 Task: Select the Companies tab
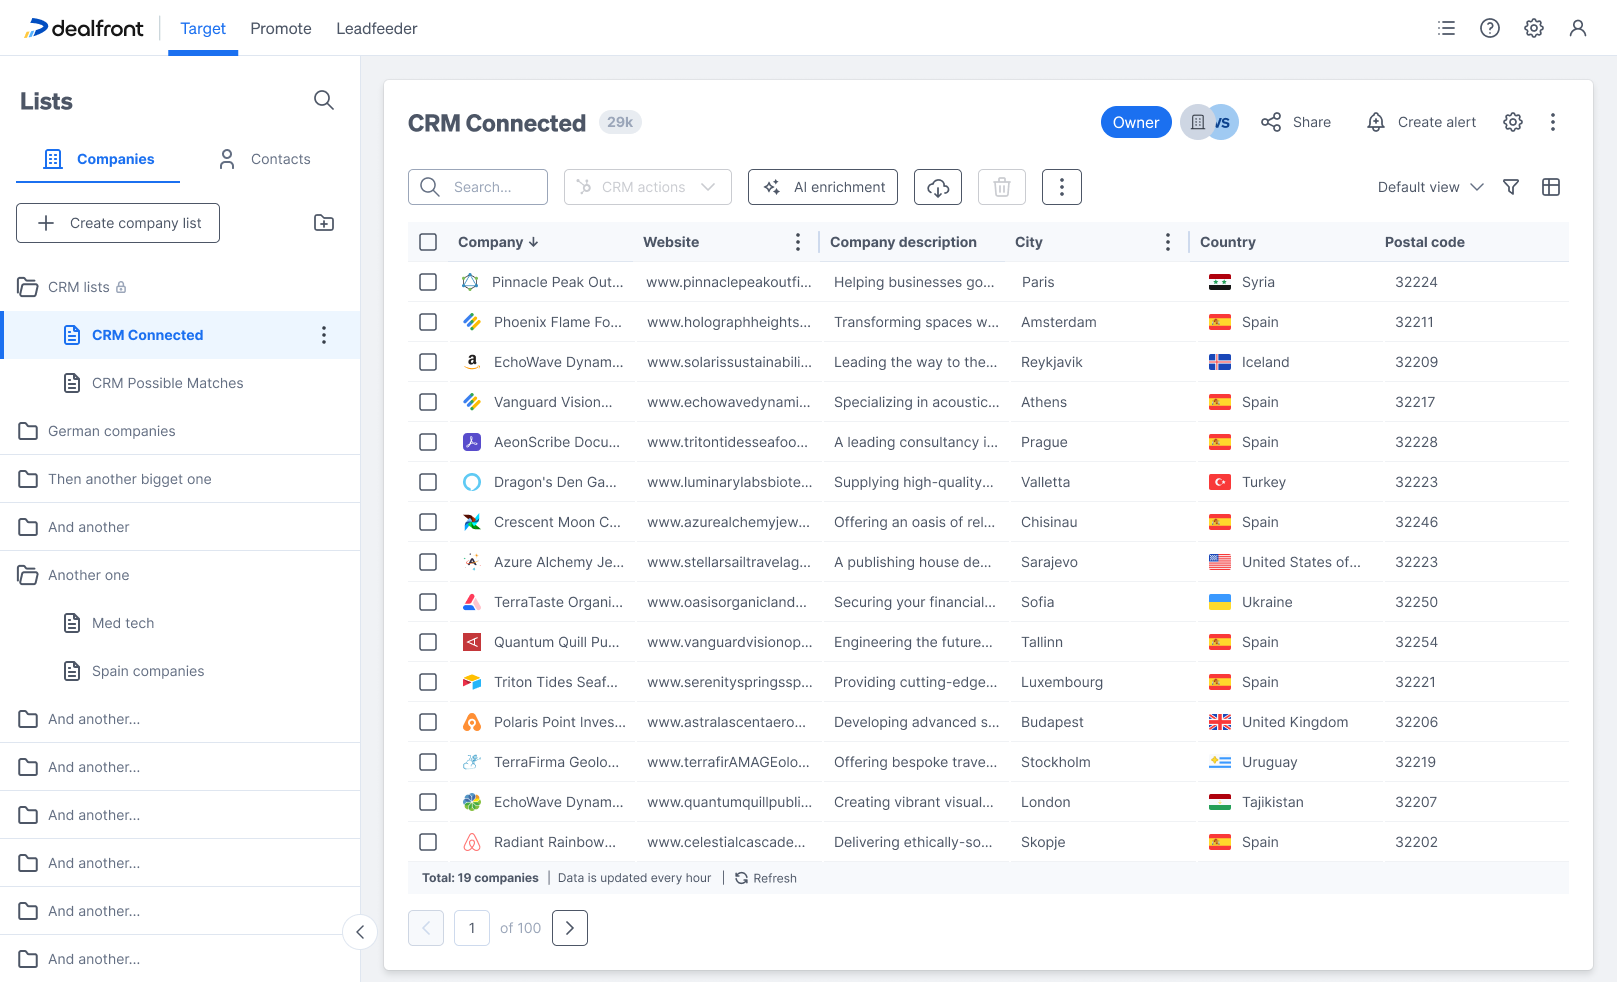(x=98, y=159)
